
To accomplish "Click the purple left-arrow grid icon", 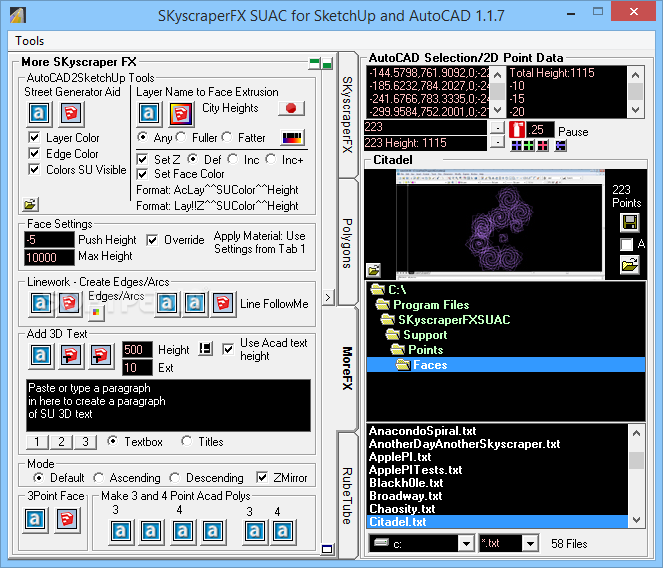I will 560,146.
